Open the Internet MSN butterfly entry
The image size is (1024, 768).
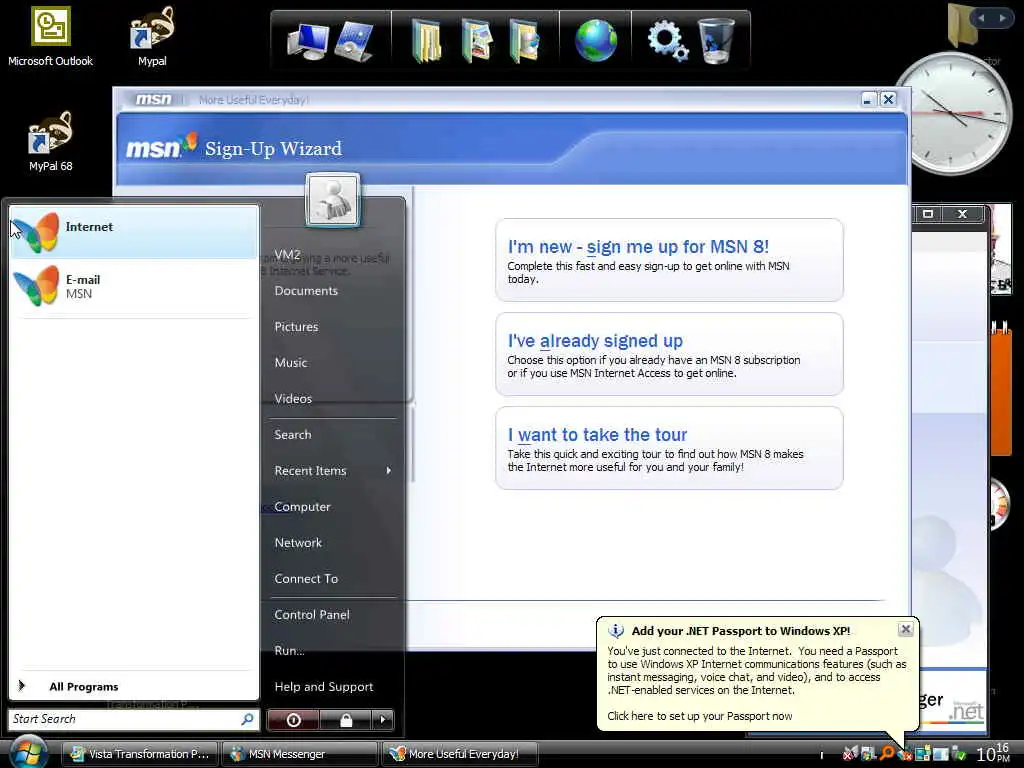click(x=134, y=232)
